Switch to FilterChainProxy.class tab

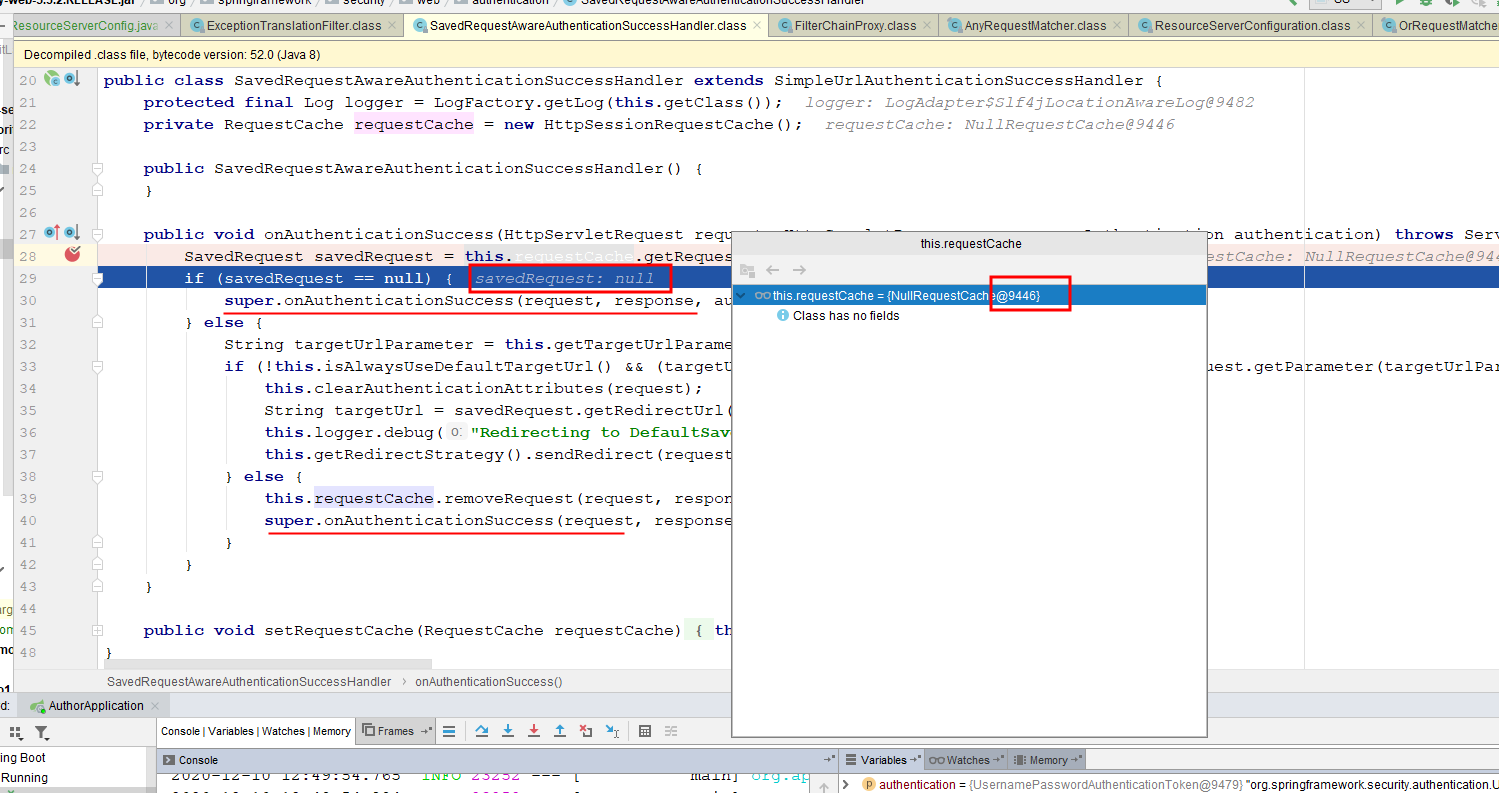(x=855, y=26)
